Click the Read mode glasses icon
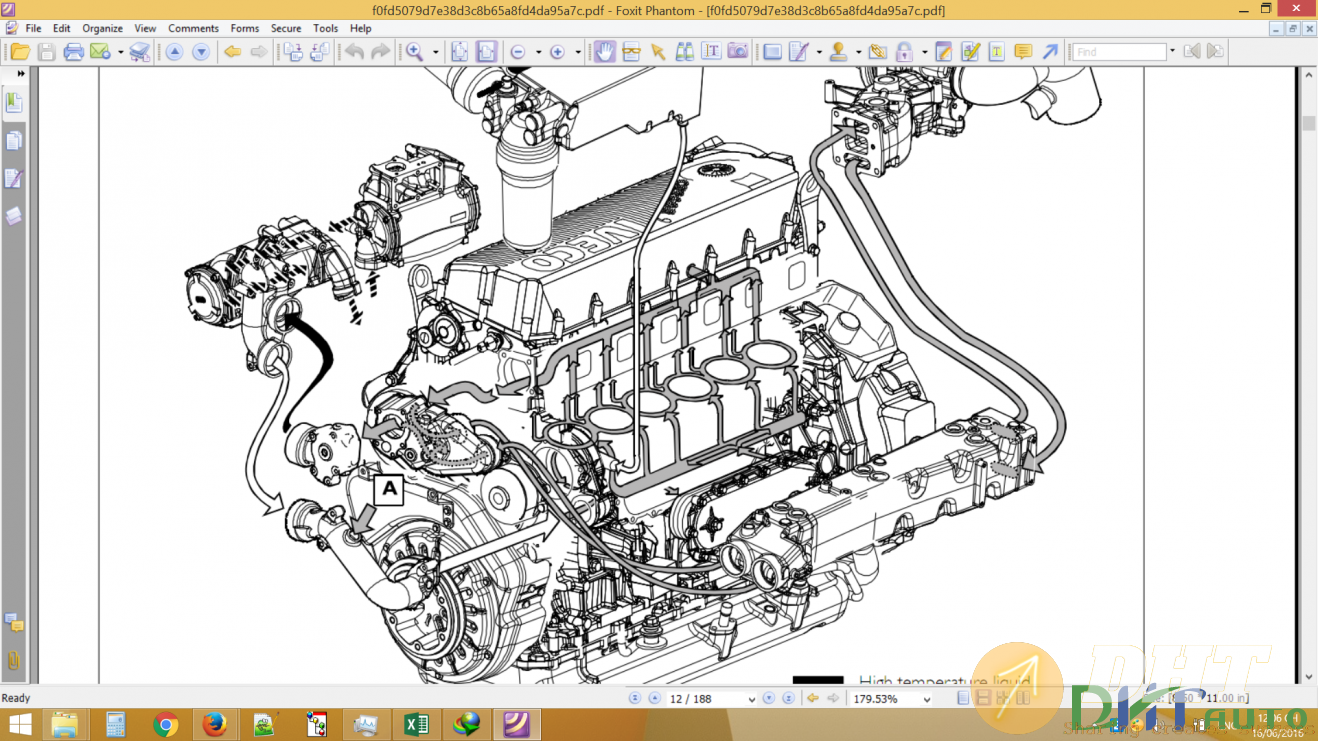 (x=631, y=52)
